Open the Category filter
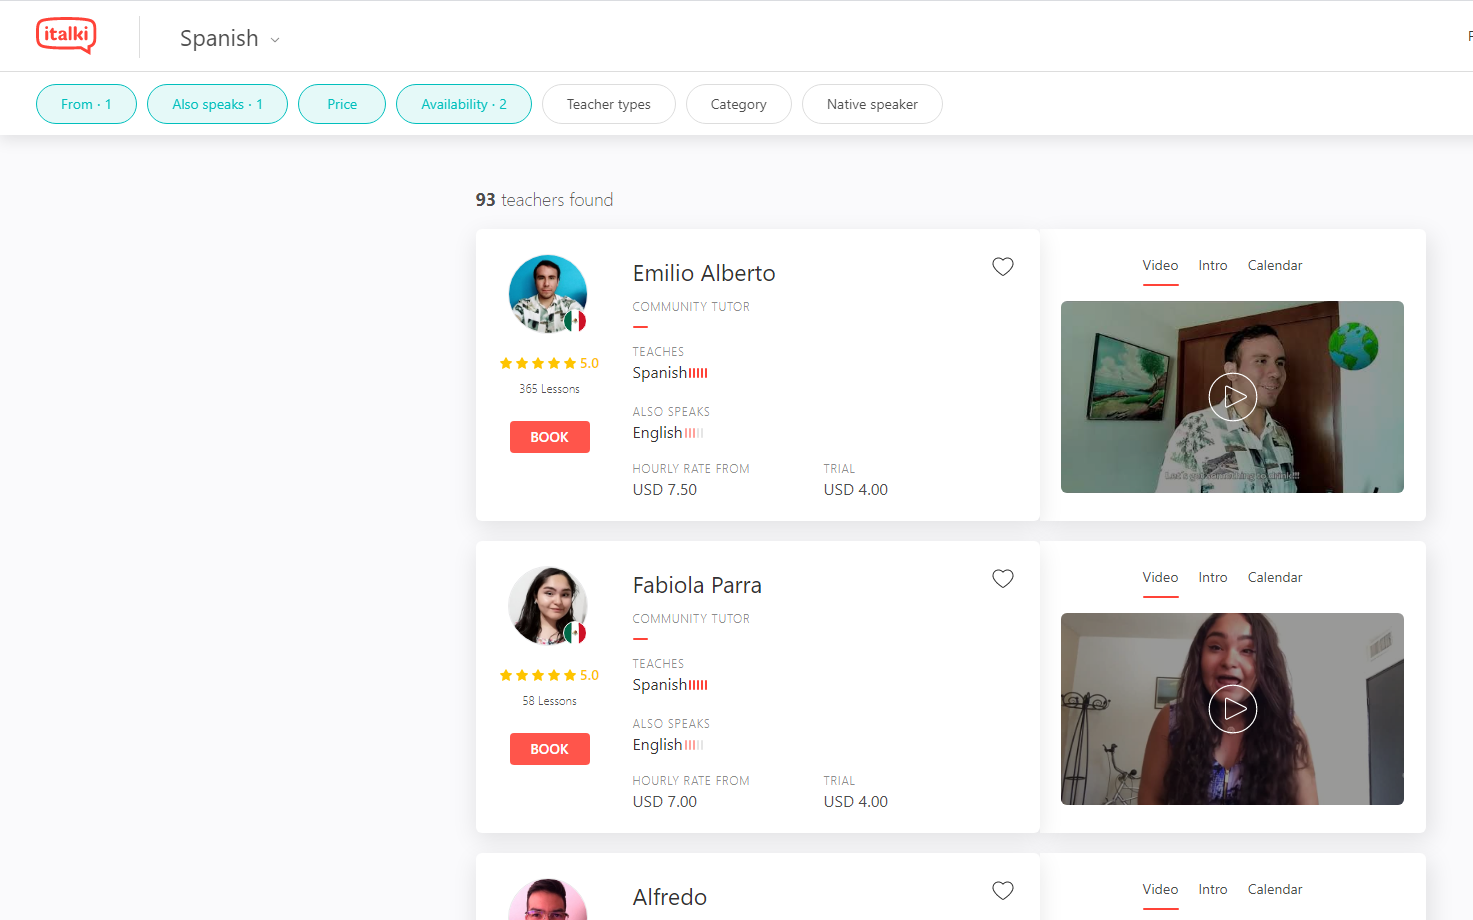 click(739, 104)
